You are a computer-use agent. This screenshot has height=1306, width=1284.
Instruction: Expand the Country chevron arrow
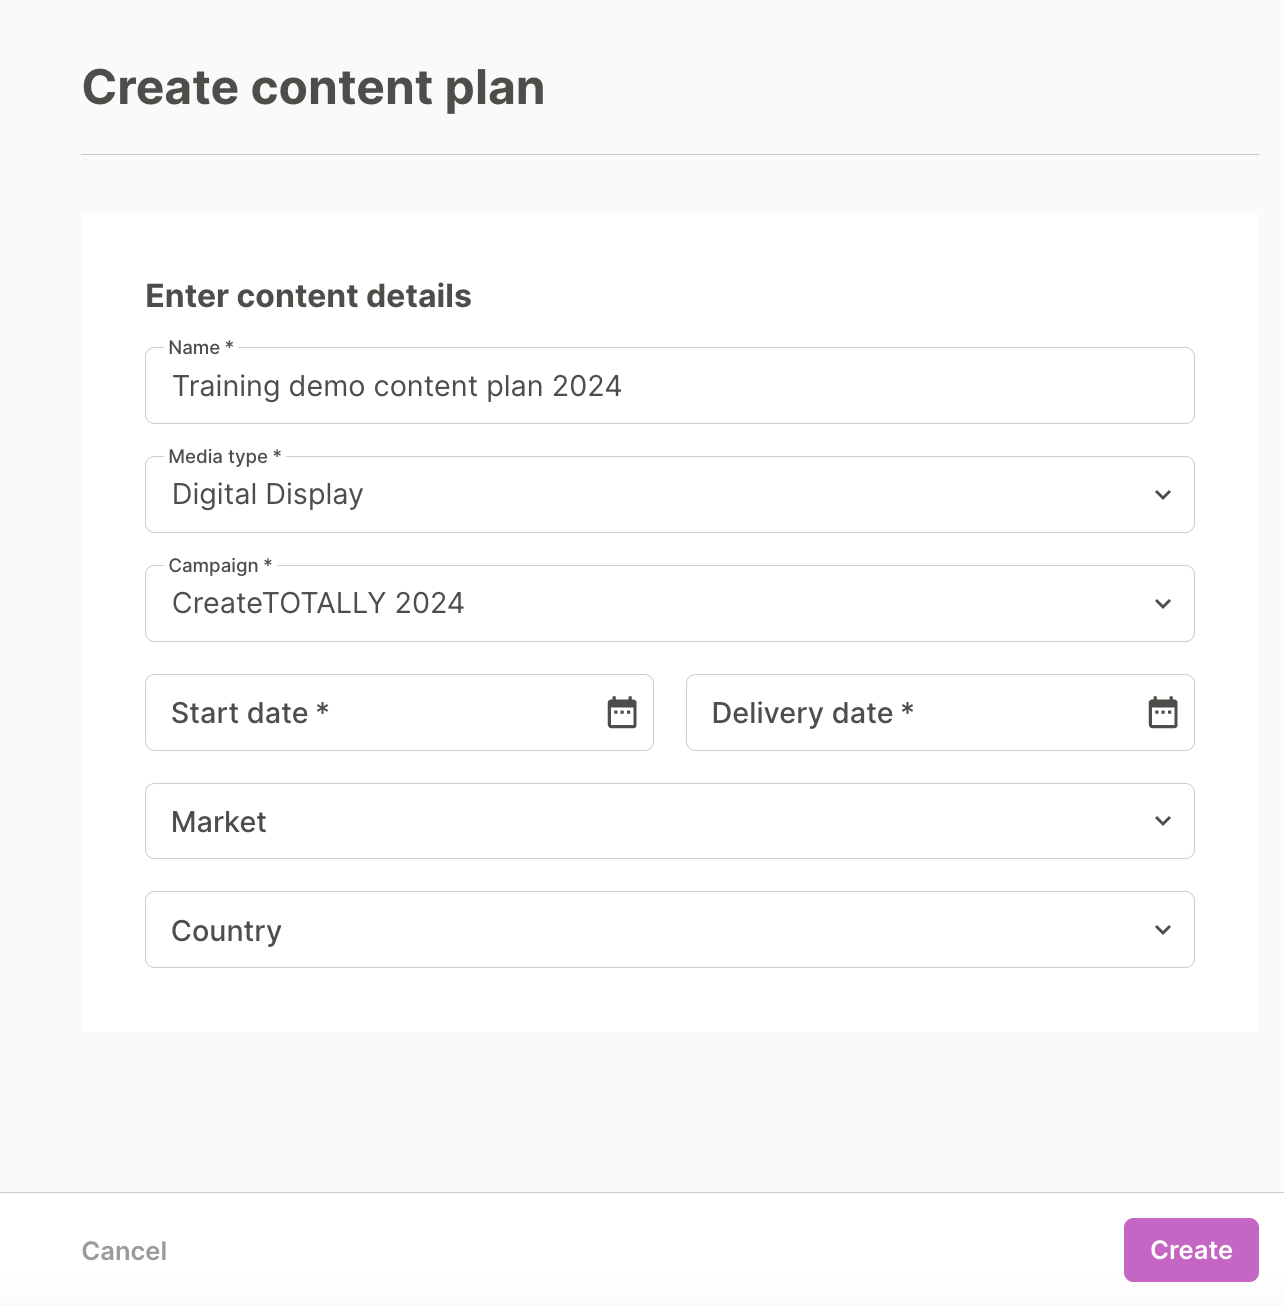[1163, 930]
